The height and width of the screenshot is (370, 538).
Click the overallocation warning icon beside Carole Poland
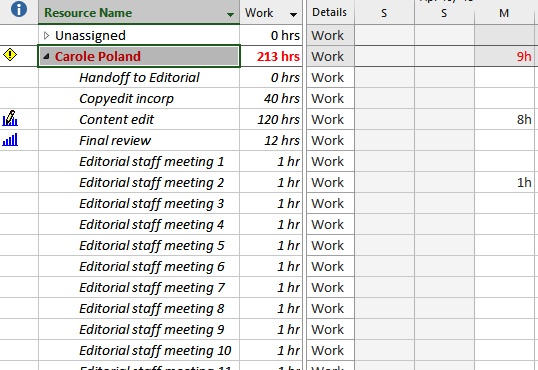[x=10, y=55]
